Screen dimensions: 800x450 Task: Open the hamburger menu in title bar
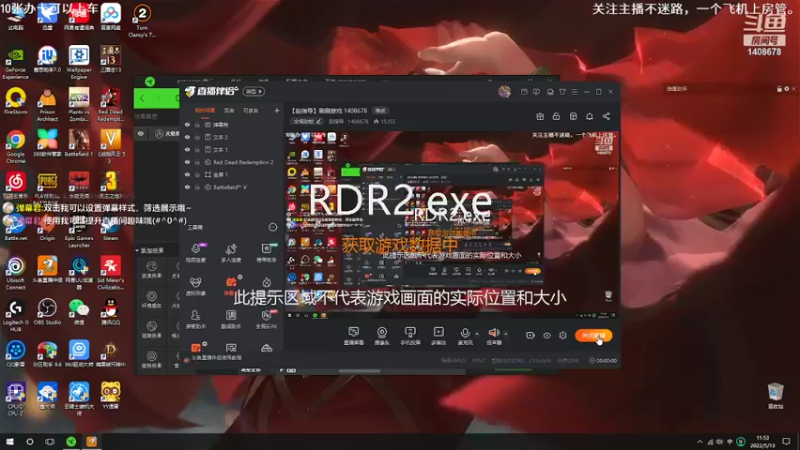click(574, 92)
